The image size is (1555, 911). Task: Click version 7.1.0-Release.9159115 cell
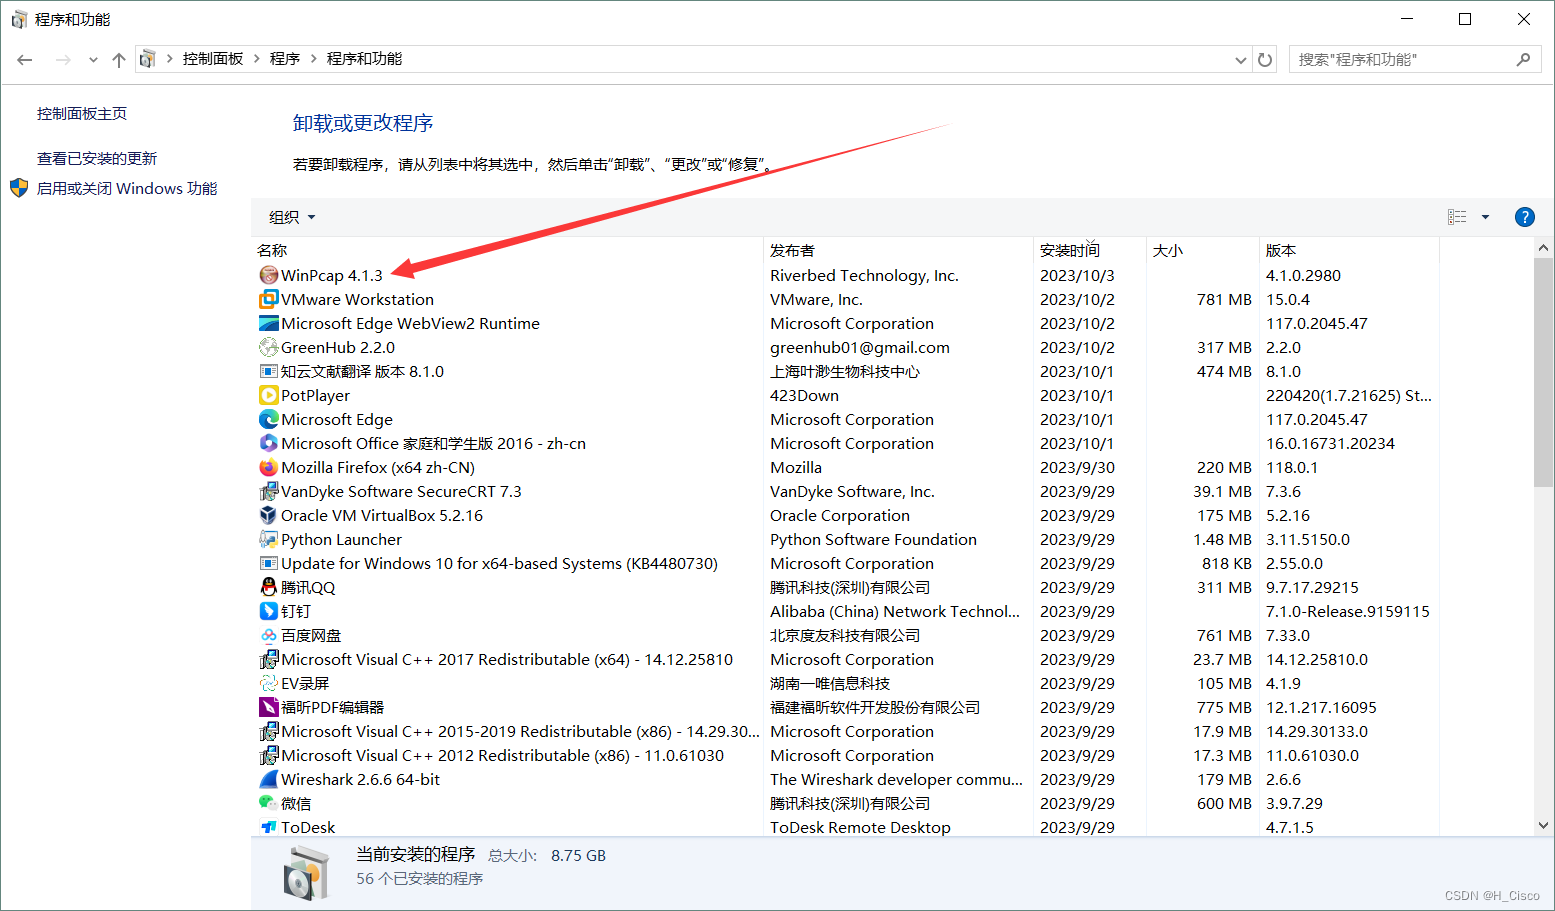(x=1347, y=611)
